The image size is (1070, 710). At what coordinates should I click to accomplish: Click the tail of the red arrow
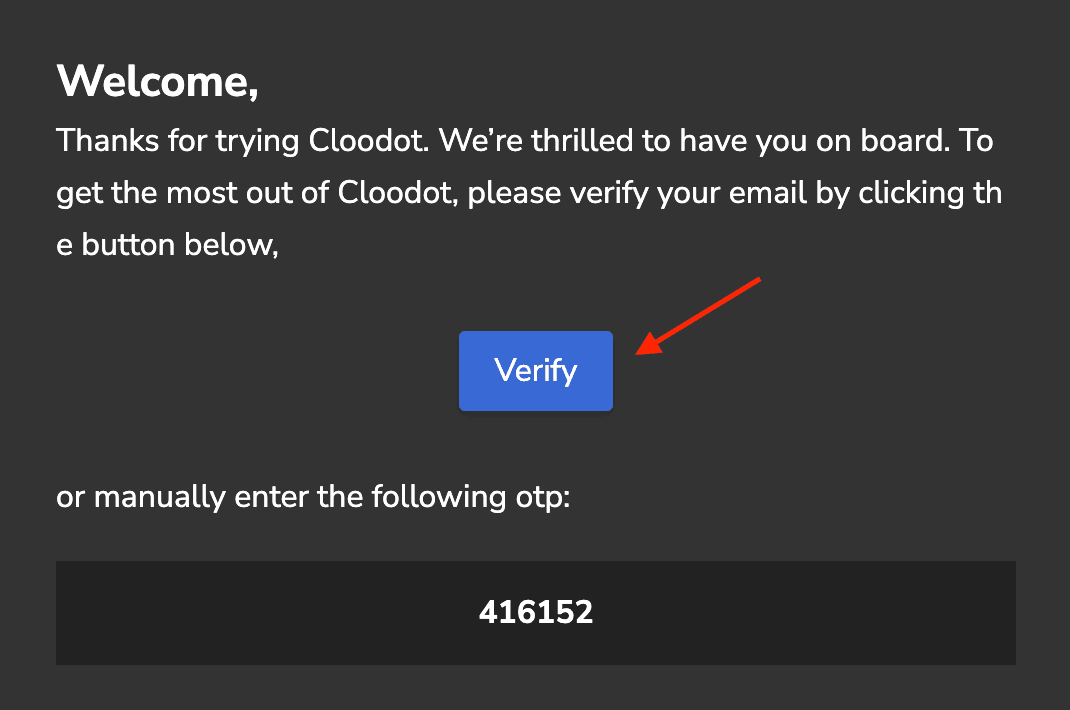[x=758, y=281]
